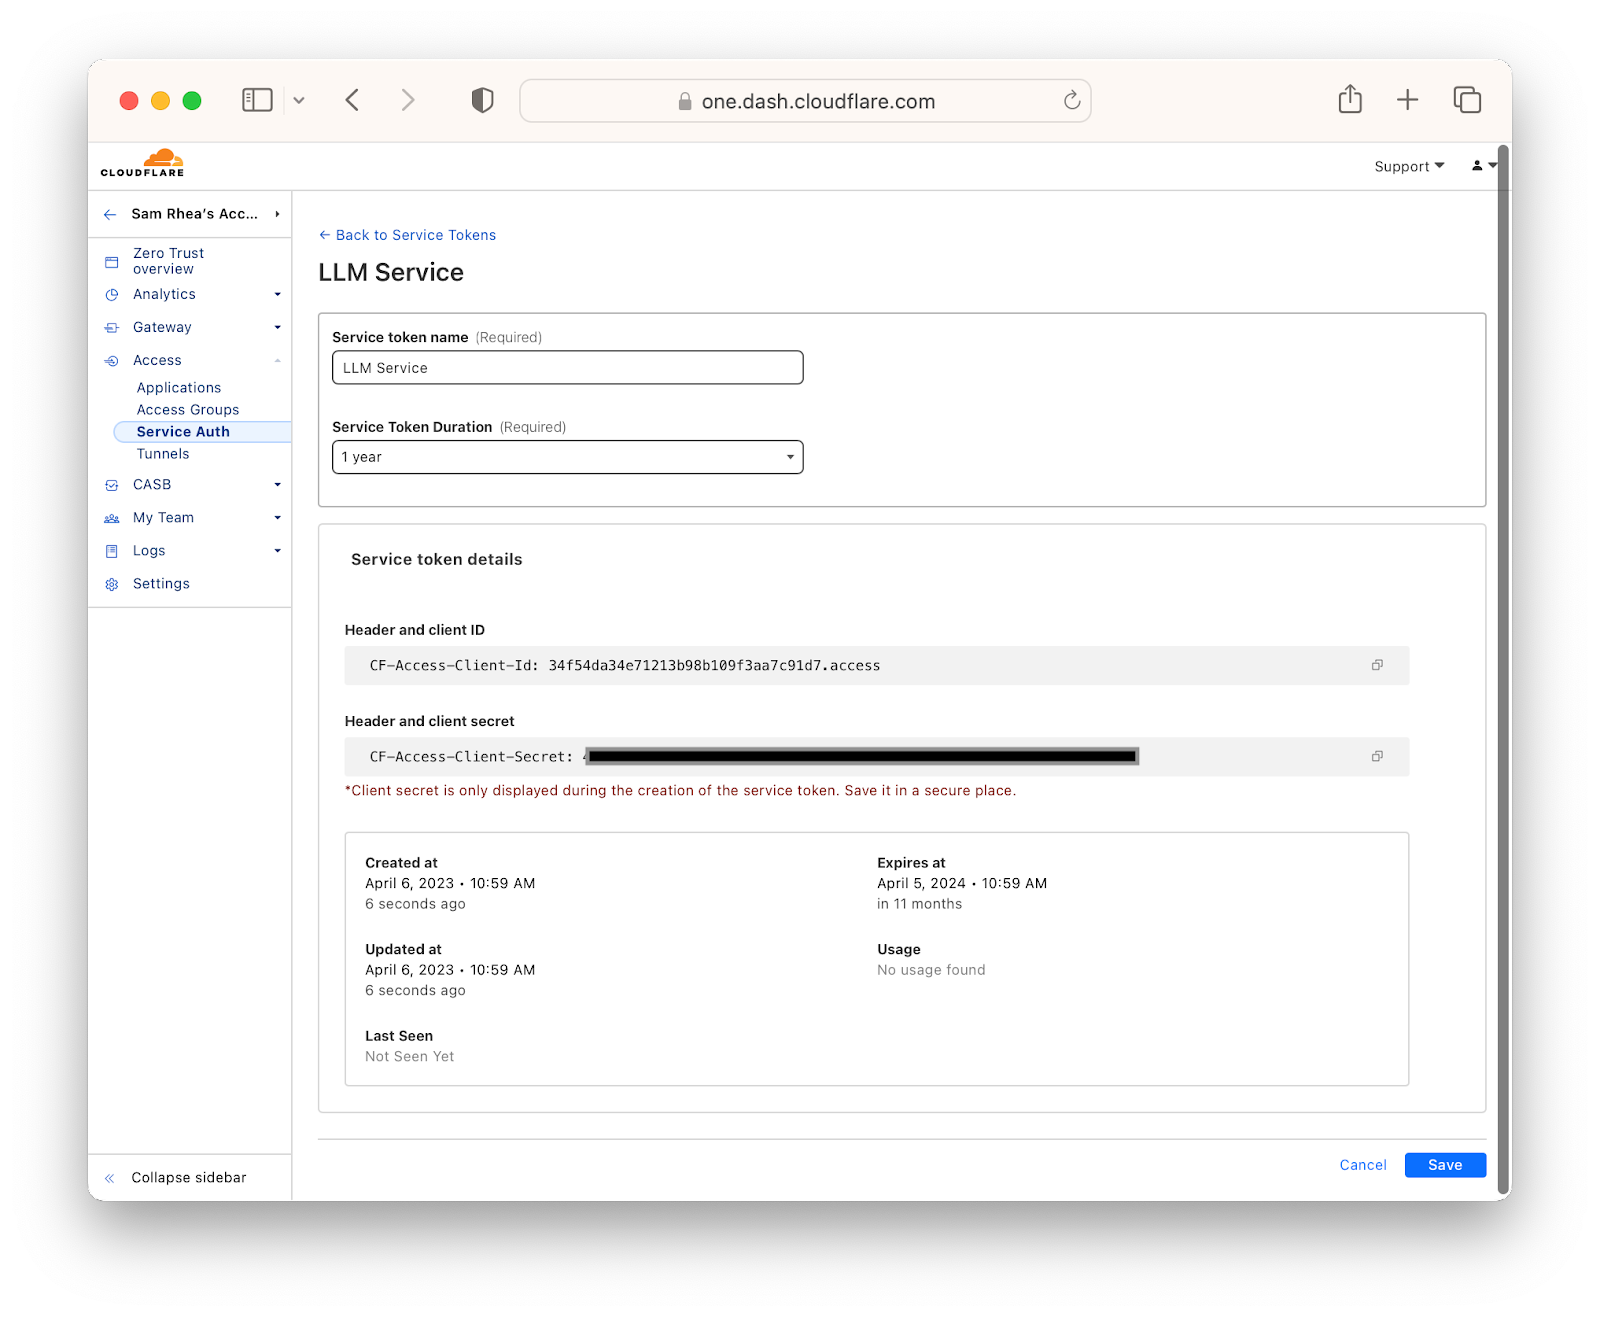The height and width of the screenshot is (1317, 1600).
Task: Copy the CF-Access-Client-Secret header value
Action: (1377, 756)
